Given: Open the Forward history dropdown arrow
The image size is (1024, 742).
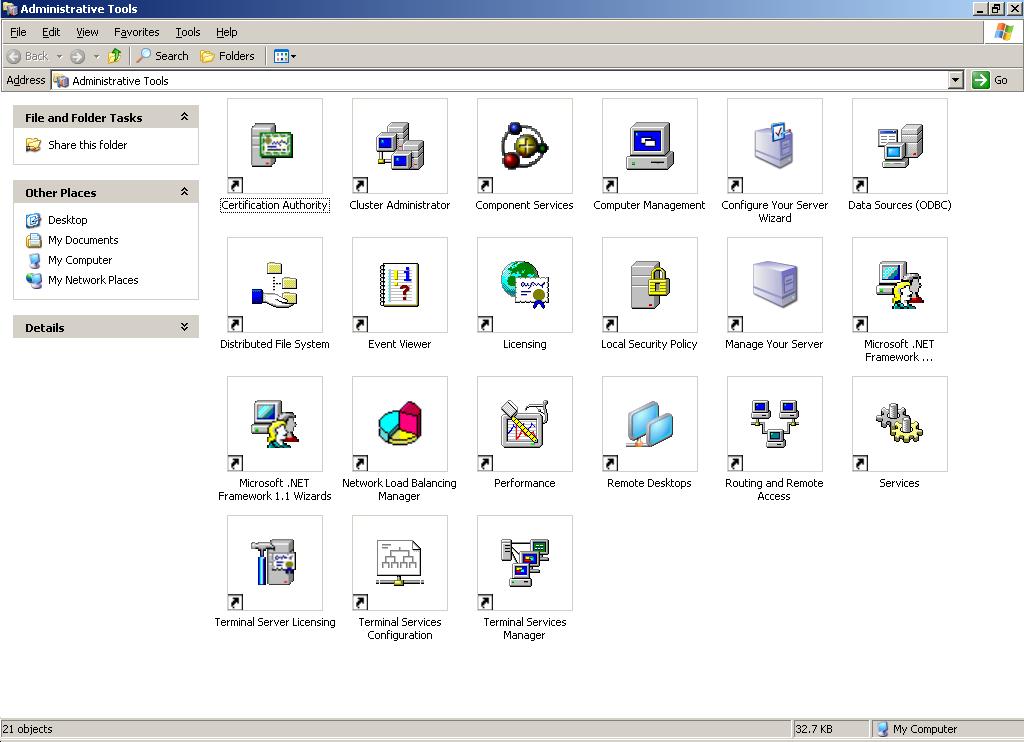Looking at the screenshot, I should pos(96,56).
